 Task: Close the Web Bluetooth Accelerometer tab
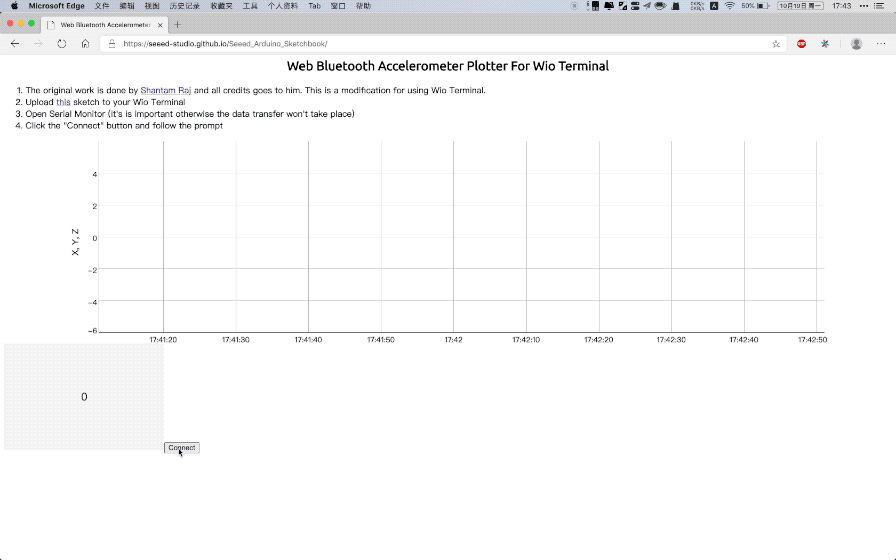tap(160, 25)
